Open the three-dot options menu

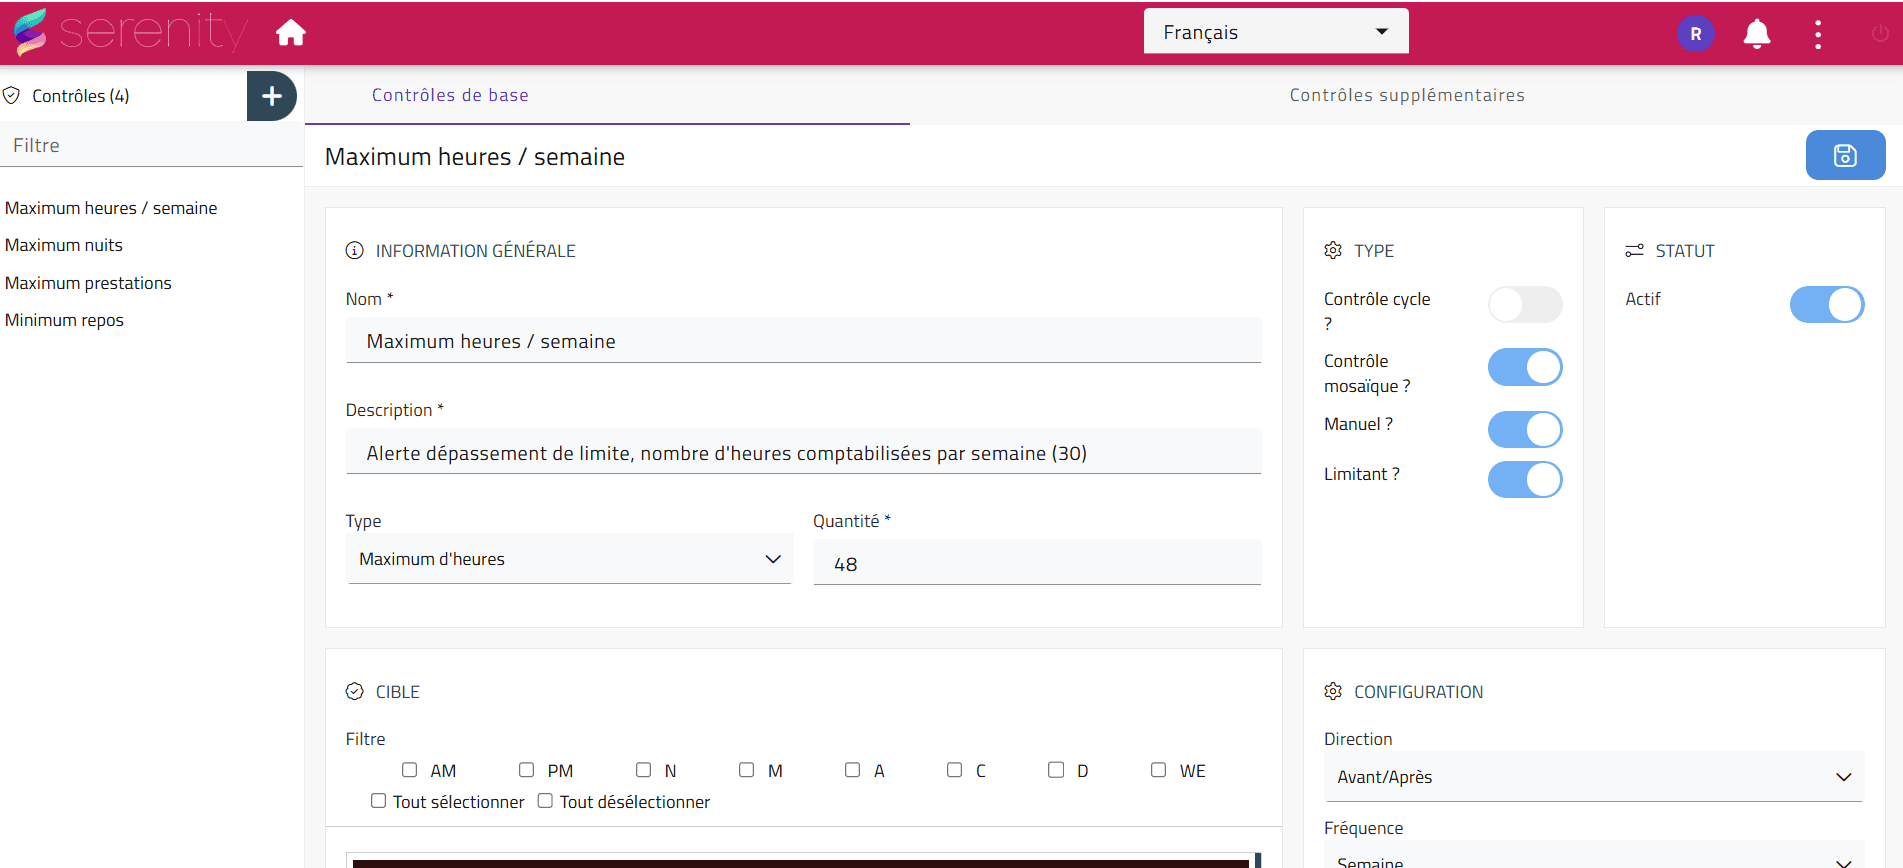[1817, 34]
